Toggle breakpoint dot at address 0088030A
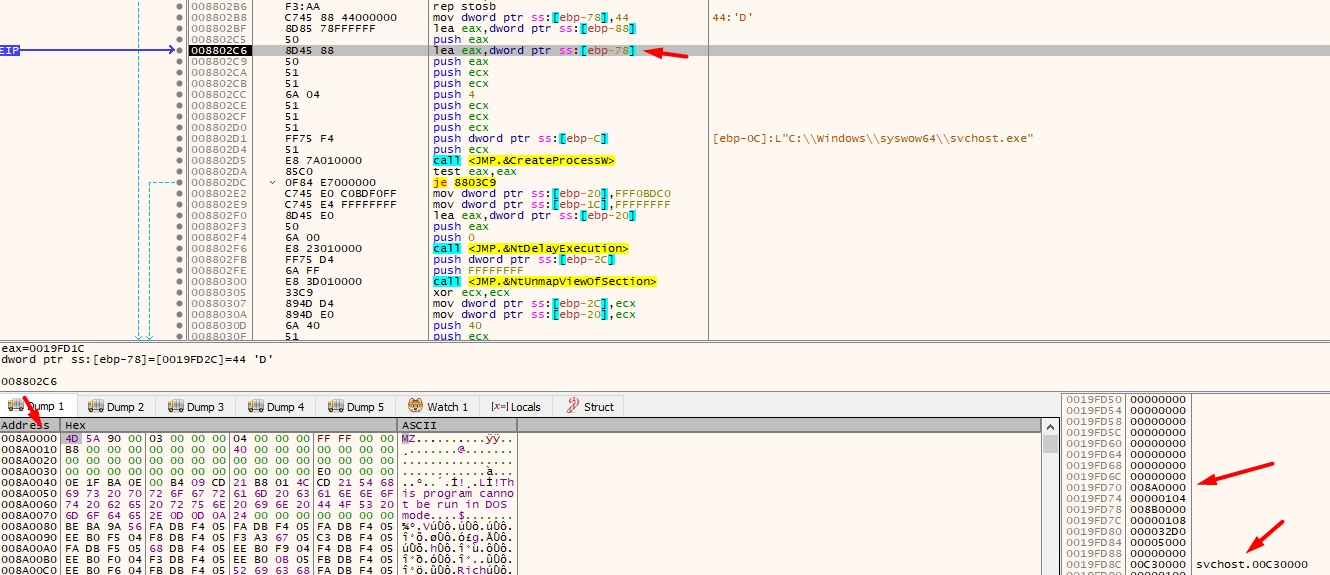The height and width of the screenshot is (575, 1330). (x=180, y=314)
